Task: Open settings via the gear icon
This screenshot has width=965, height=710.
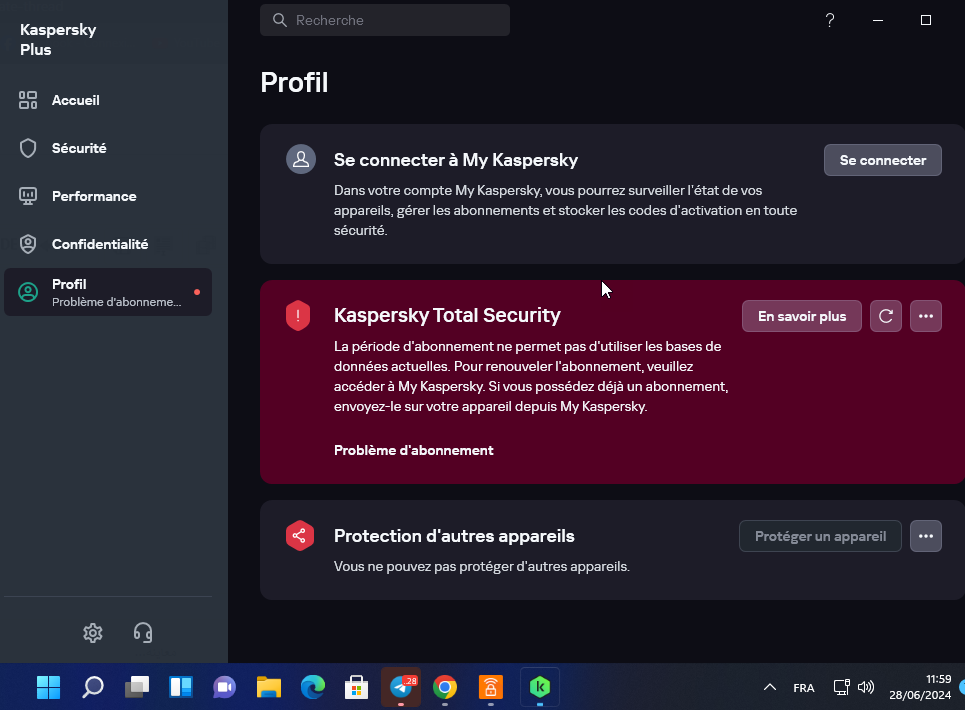Action: 93,632
